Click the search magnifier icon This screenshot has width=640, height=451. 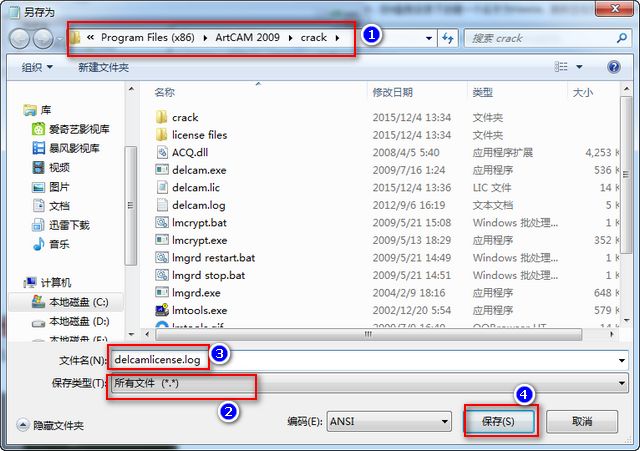pyautogui.click(x=622, y=38)
